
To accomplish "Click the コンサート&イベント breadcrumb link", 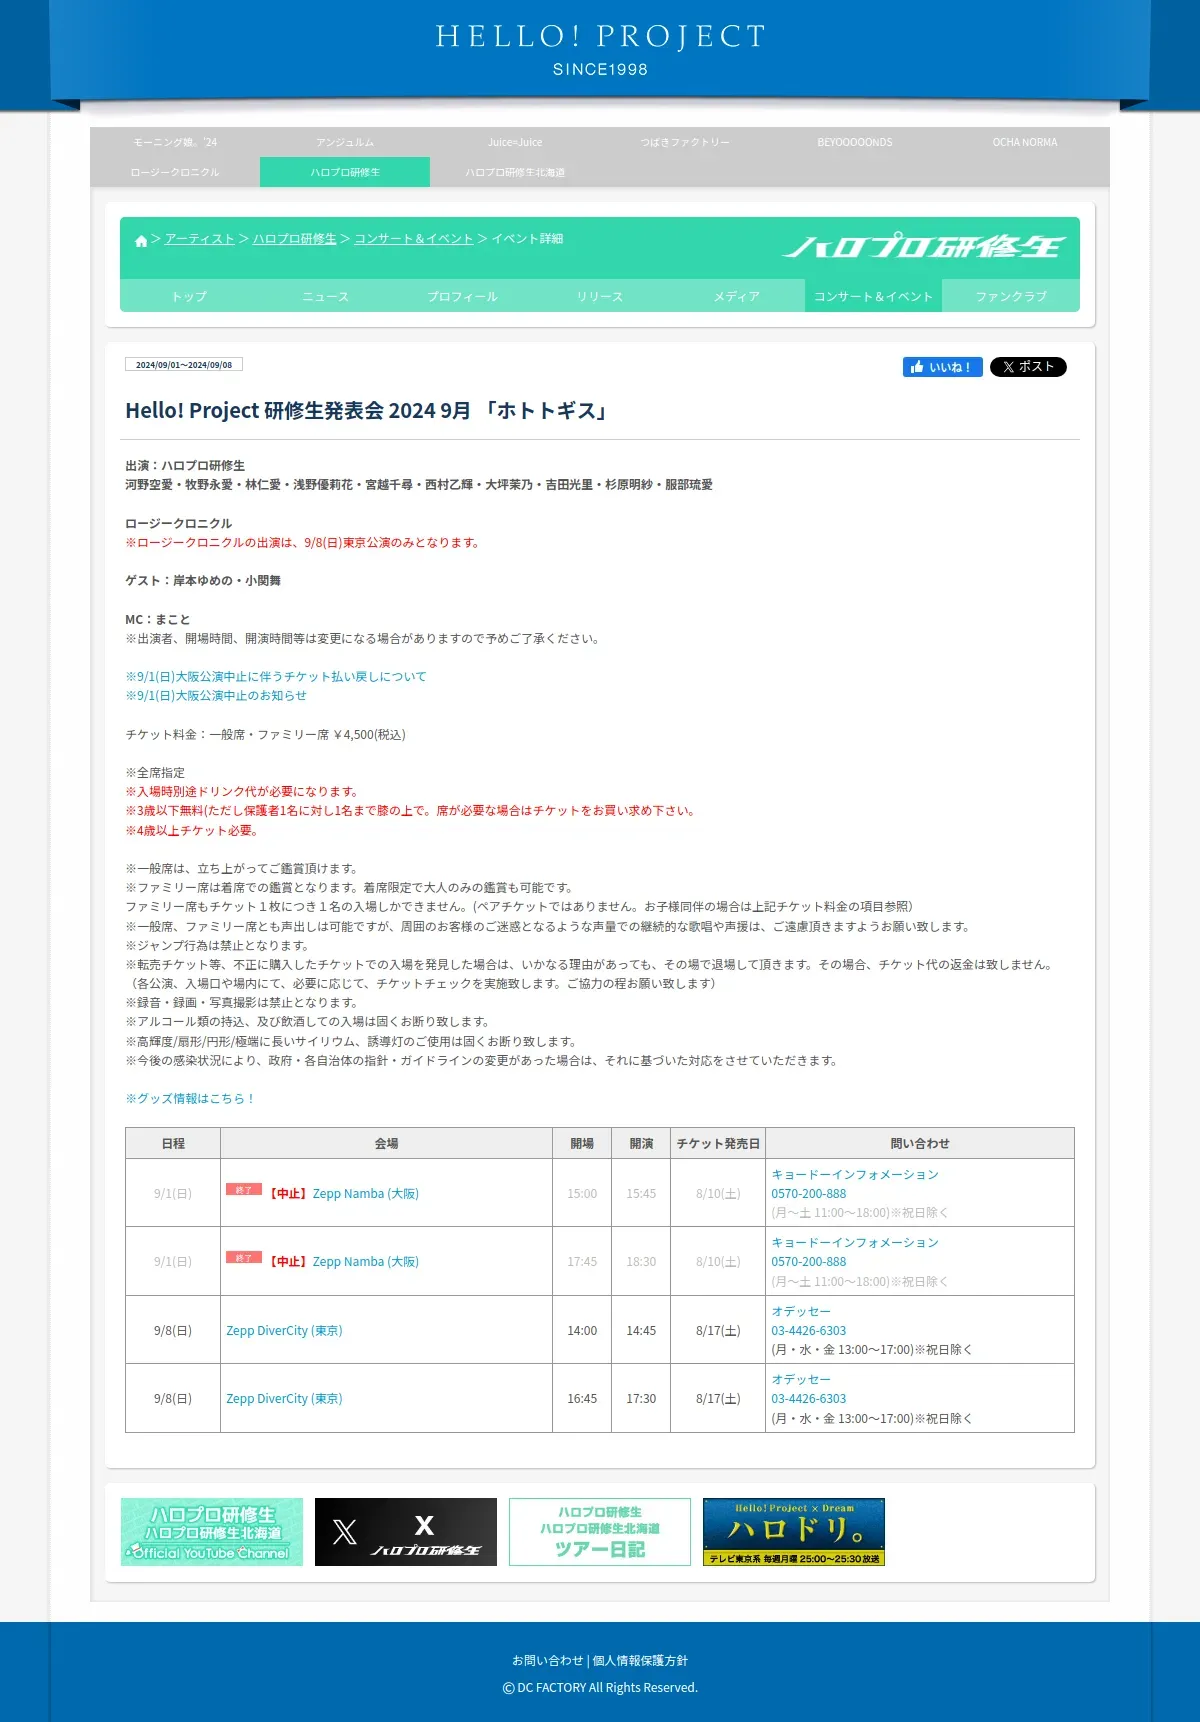I will (414, 239).
